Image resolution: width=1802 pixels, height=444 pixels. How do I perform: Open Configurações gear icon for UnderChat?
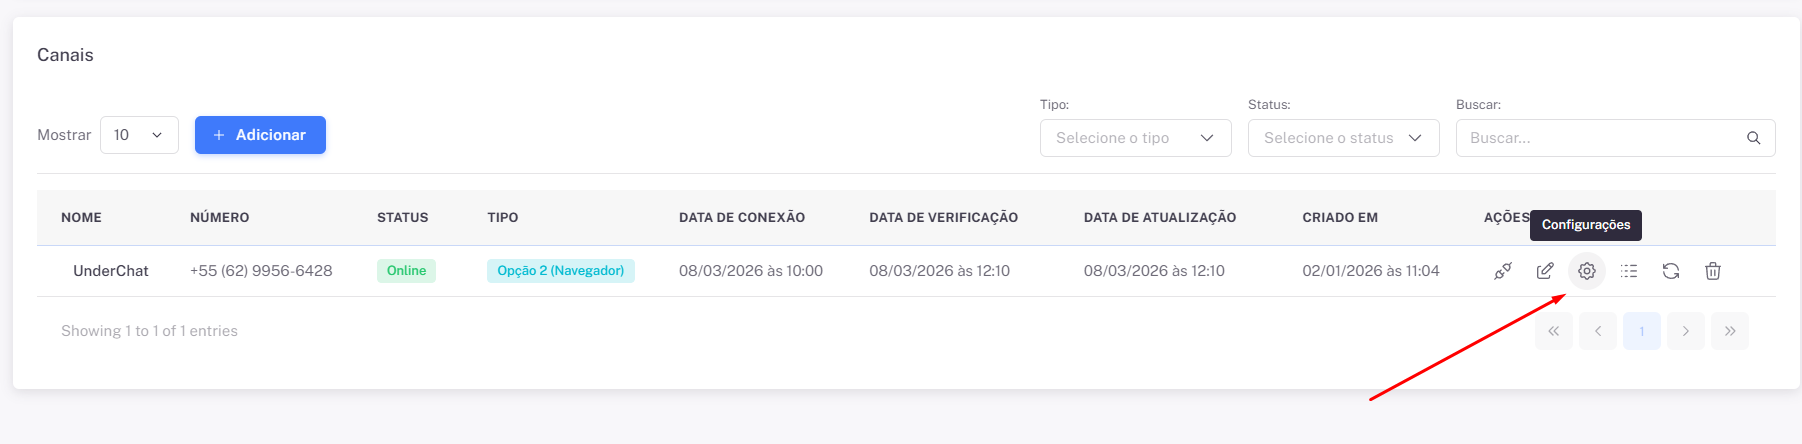click(1587, 271)
